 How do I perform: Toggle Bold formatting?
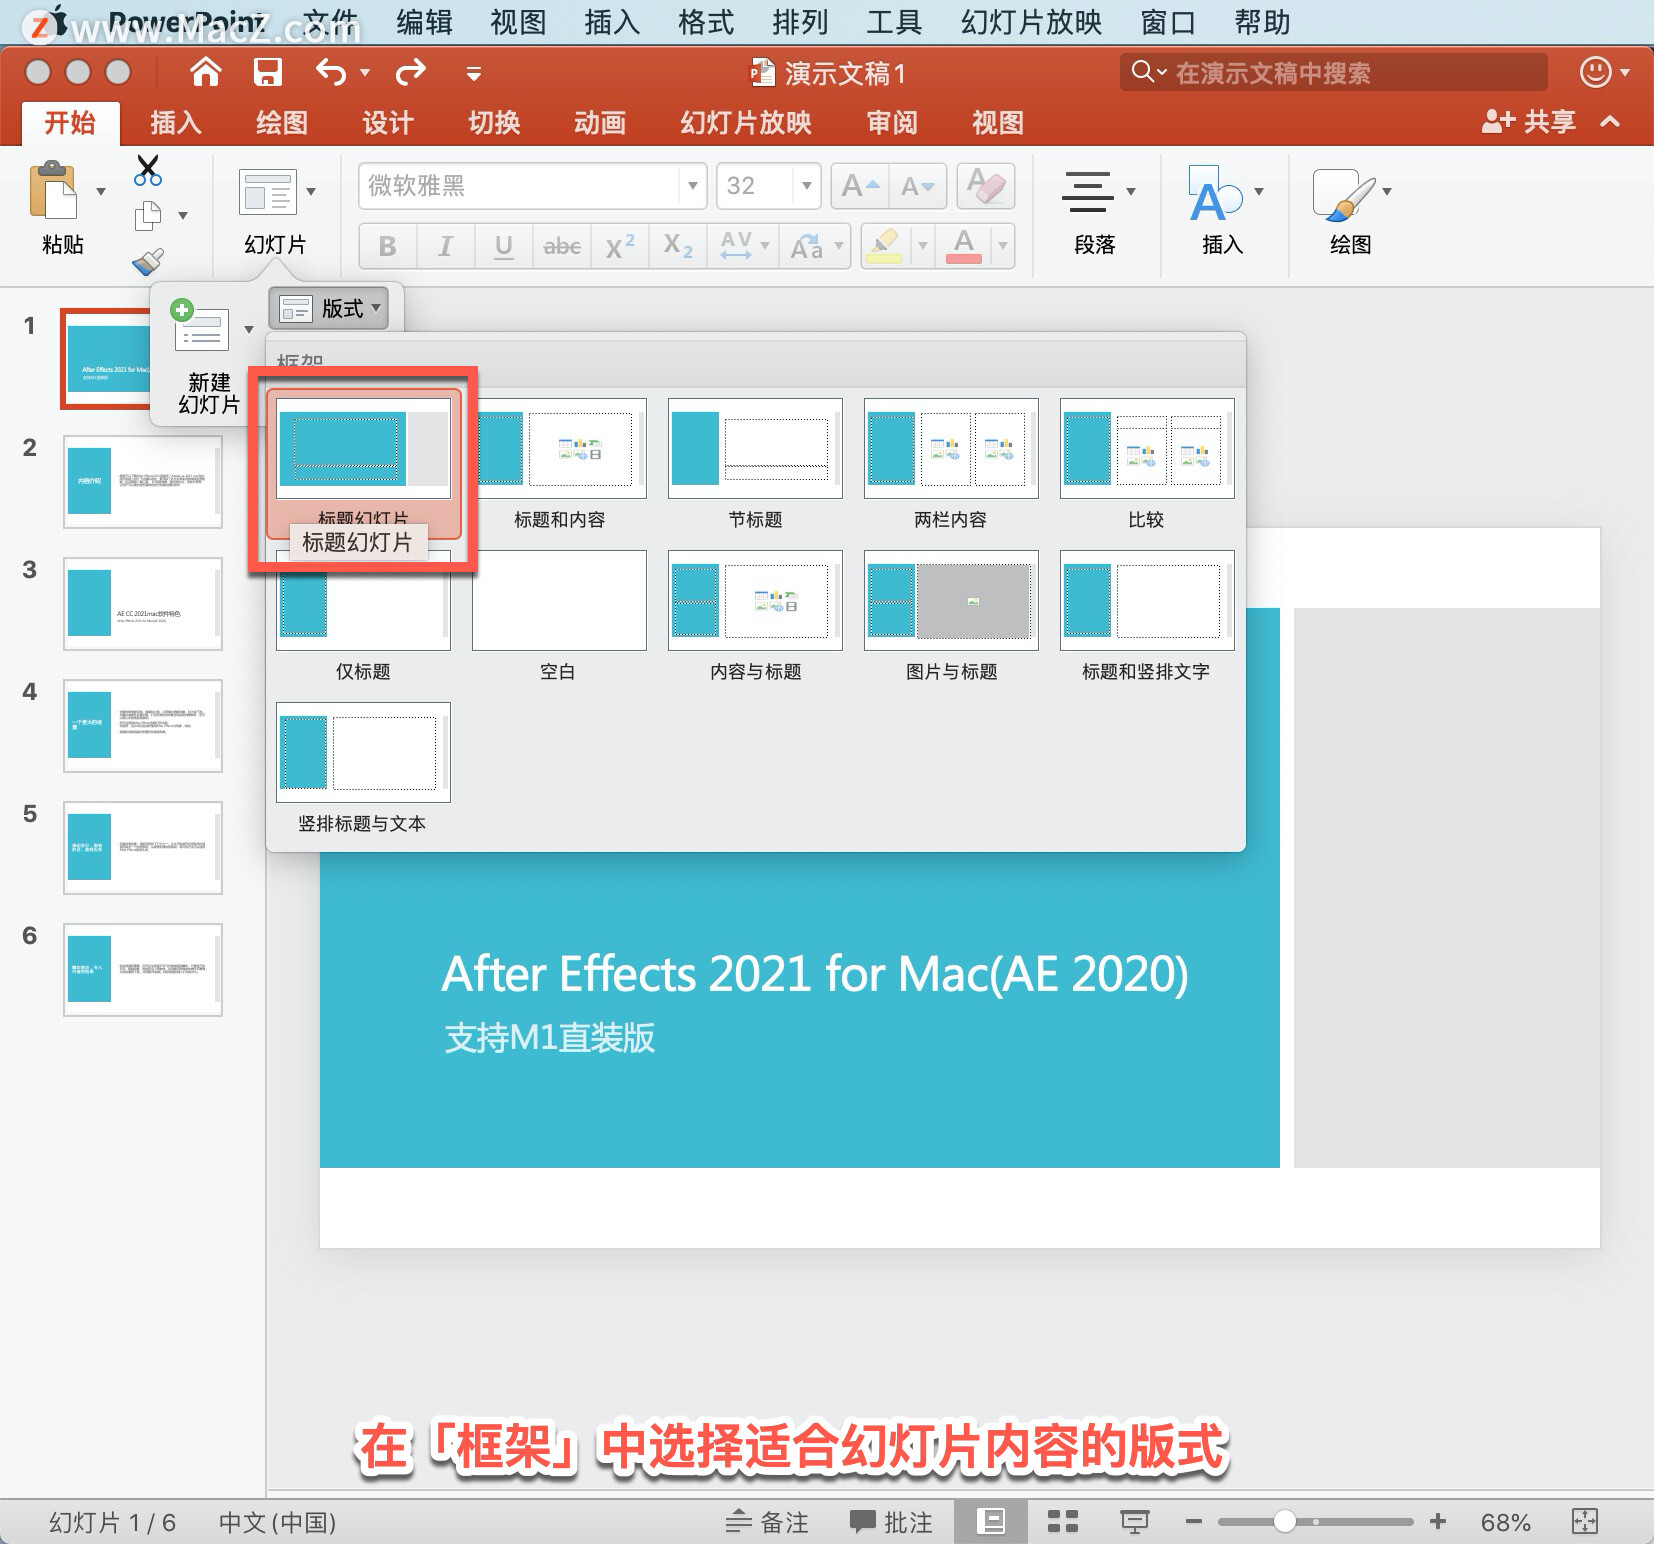tap(388, 246)
